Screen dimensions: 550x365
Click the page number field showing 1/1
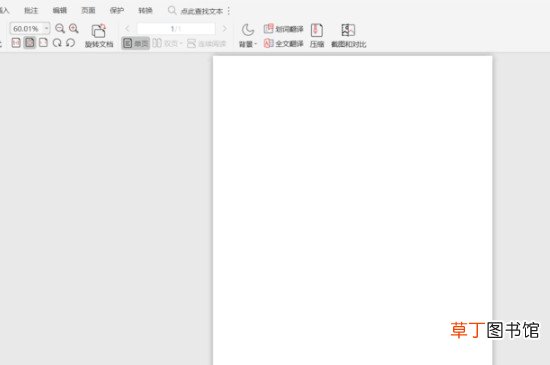click(176, 29)
